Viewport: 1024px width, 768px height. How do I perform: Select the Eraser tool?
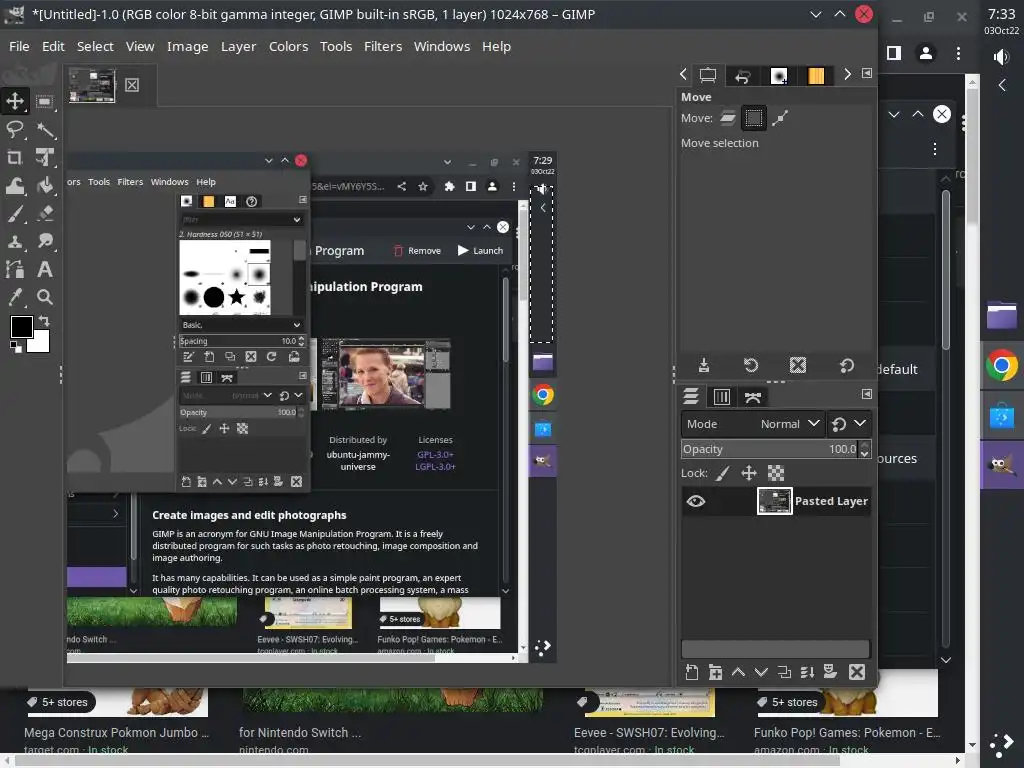click(x=44, y=214)
